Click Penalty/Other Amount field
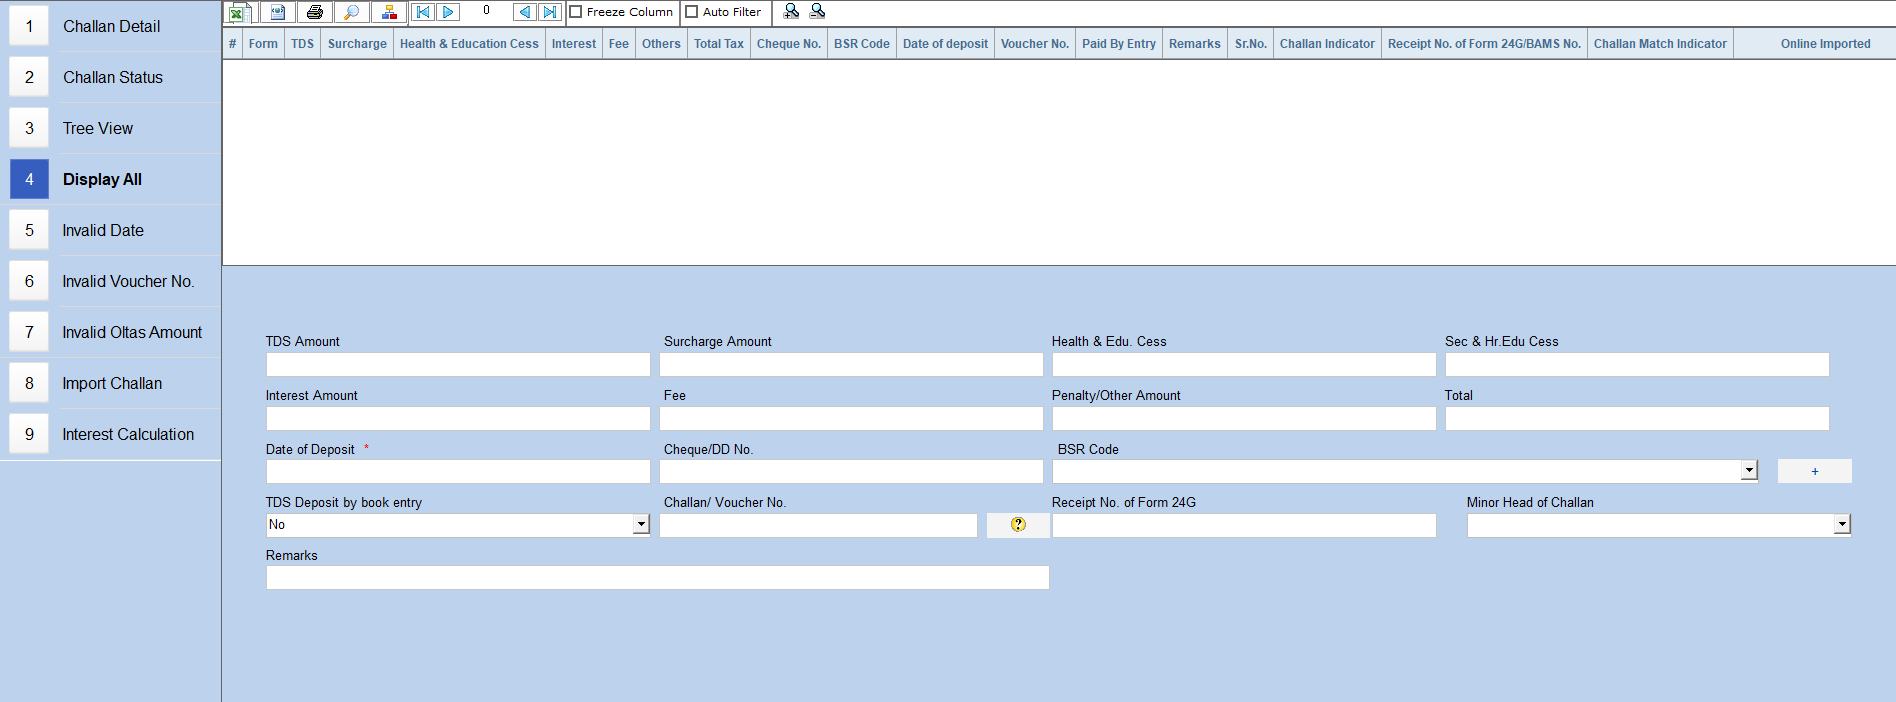1896x702 pixels. [1244, 418]
